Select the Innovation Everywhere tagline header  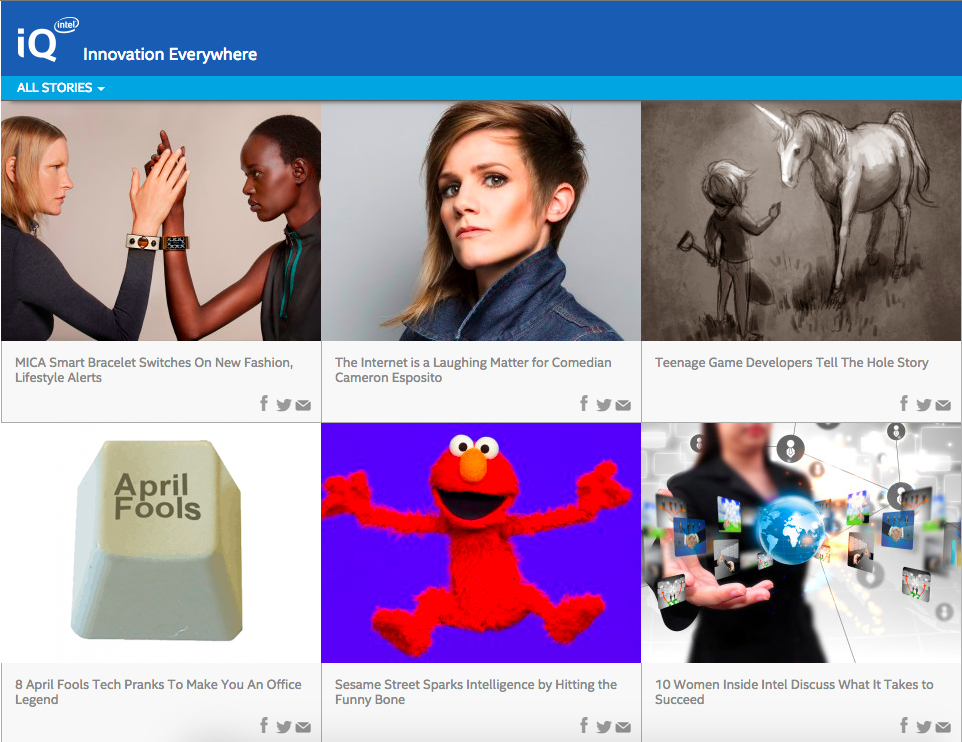(170, 55)
